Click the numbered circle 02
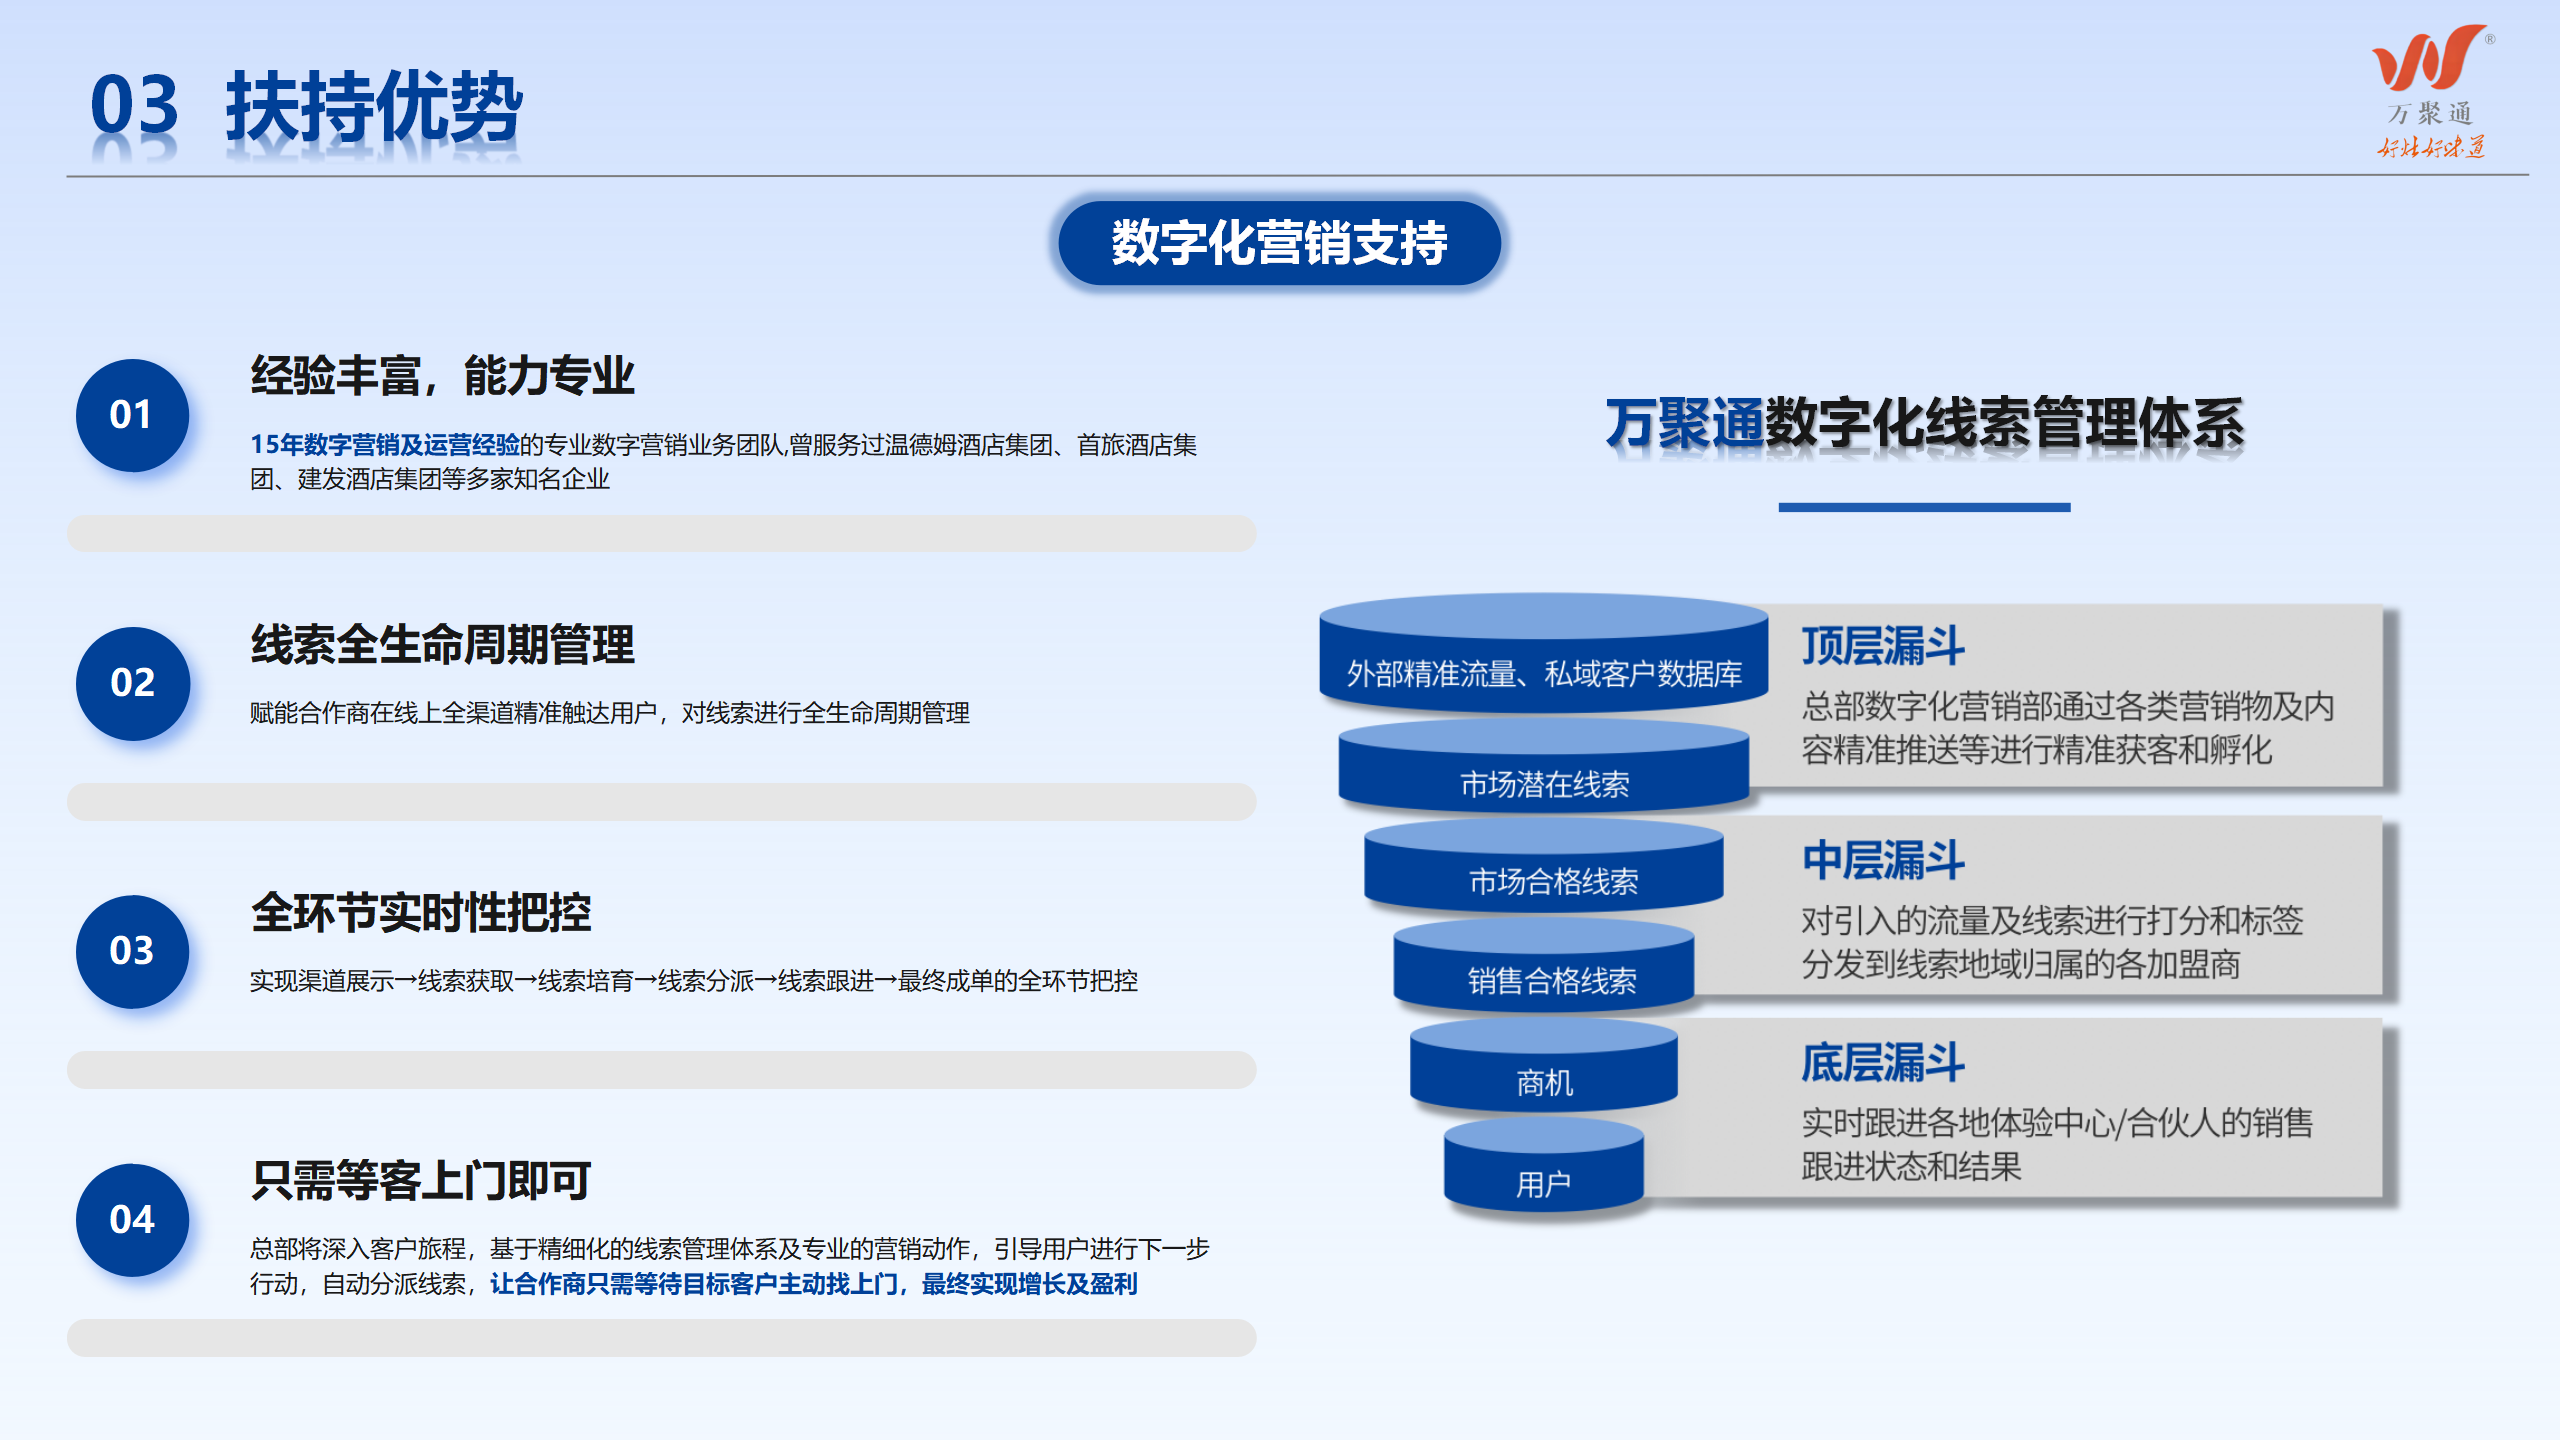Image resolution: width=2560 pixels, height=1440 pixels. (133, 683)
